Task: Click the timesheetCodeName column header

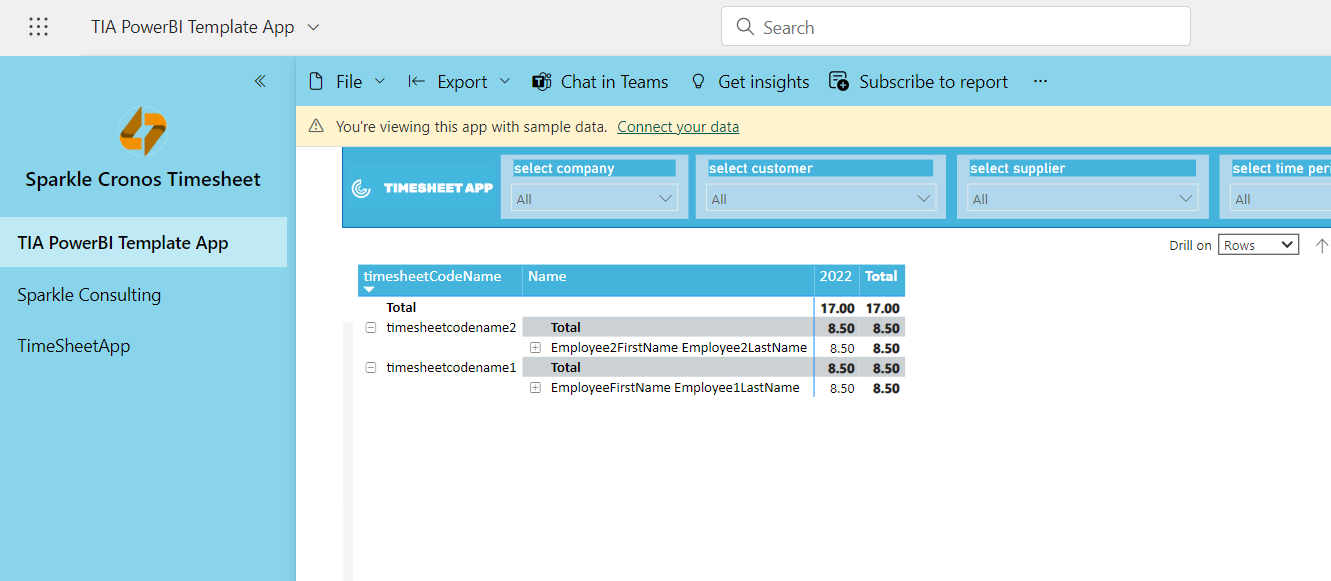Action: tap(440, 280)
